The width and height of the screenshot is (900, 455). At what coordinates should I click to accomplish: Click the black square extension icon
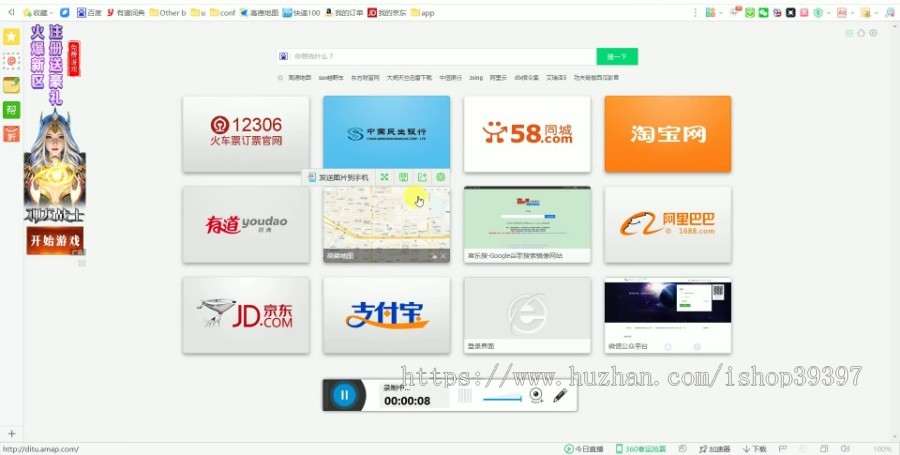(790, 13)
